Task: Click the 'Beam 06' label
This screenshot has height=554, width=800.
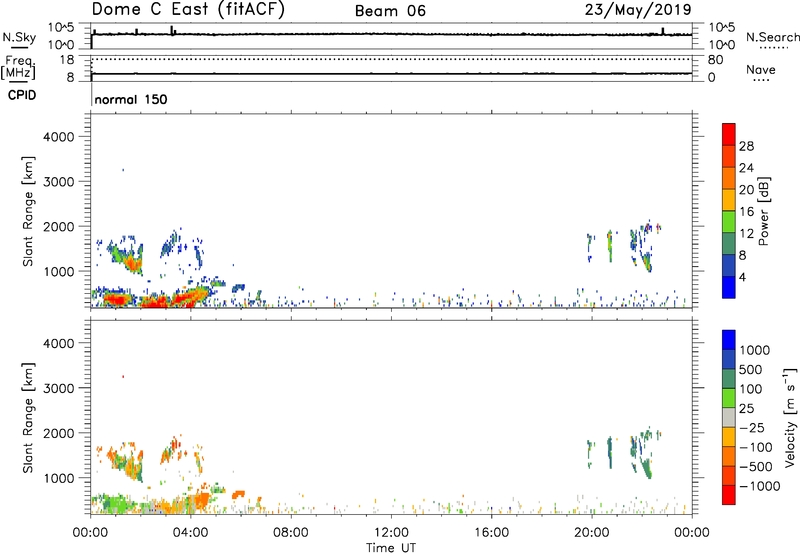Action: 390,11
